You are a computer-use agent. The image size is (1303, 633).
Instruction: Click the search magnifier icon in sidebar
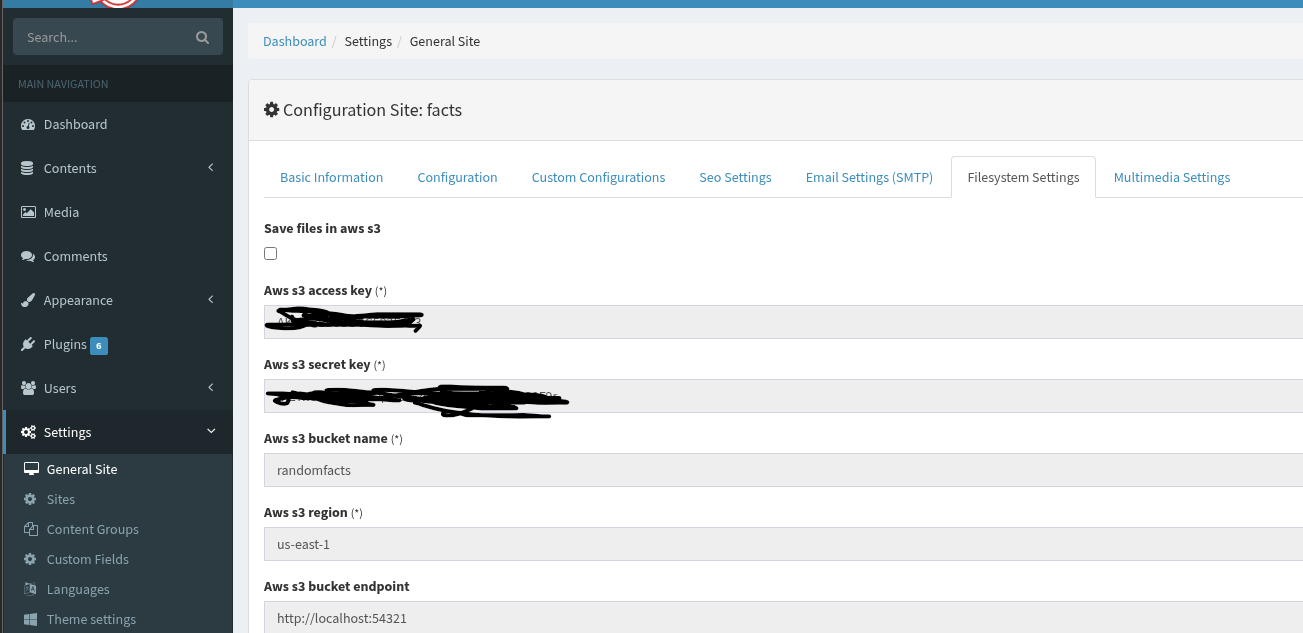coord(202,38)
